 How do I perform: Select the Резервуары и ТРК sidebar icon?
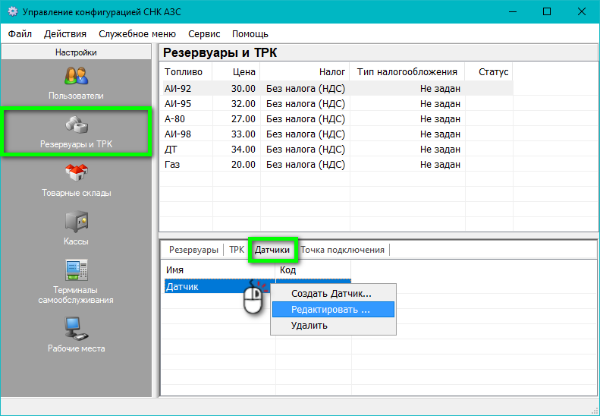pyautogui.click(x=77, y=125)
